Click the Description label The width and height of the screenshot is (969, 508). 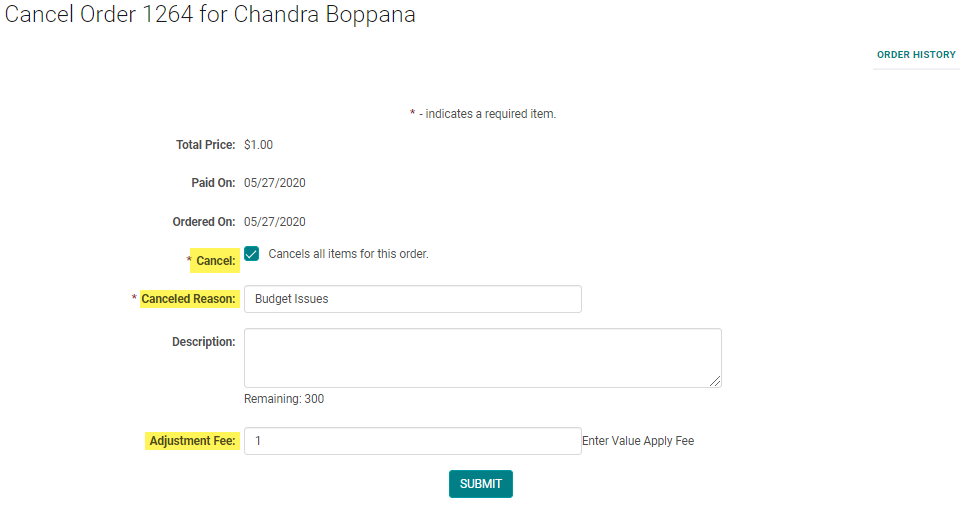click(203, 342)
